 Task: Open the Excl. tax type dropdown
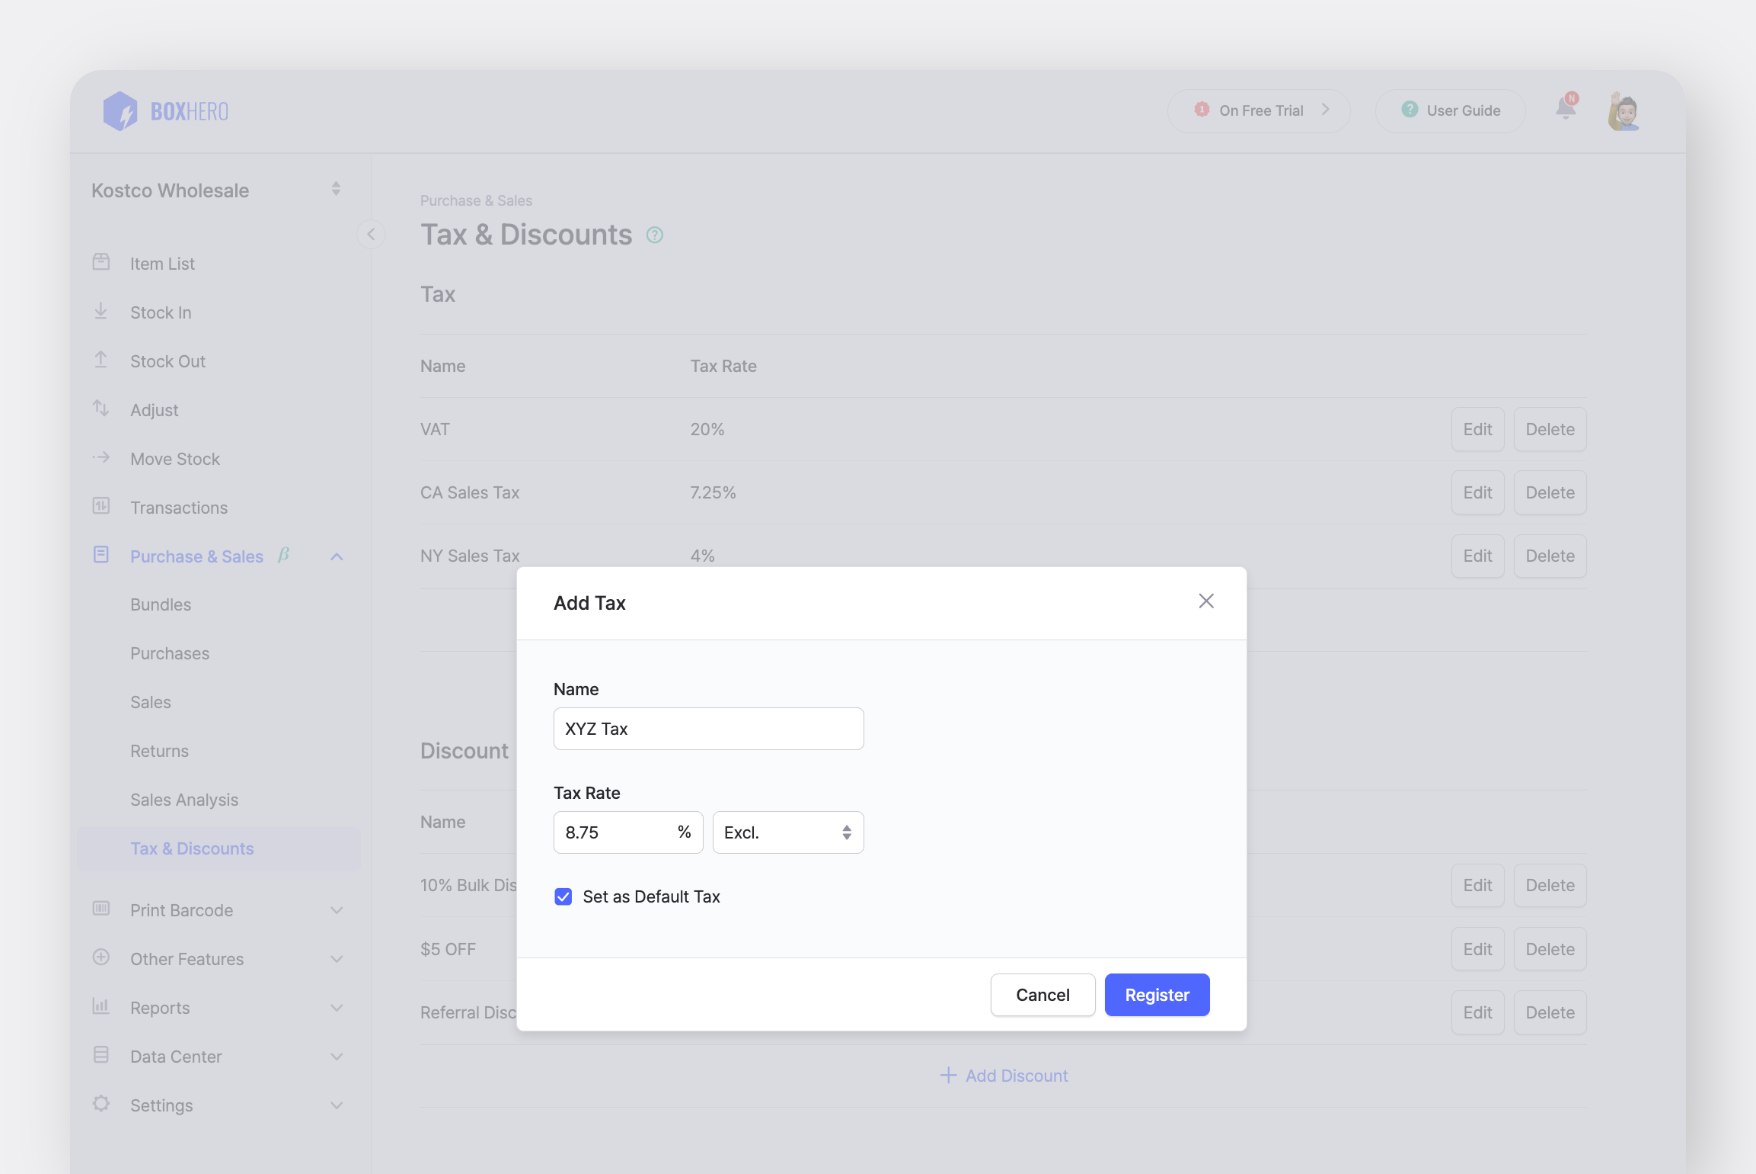[788, 832]
